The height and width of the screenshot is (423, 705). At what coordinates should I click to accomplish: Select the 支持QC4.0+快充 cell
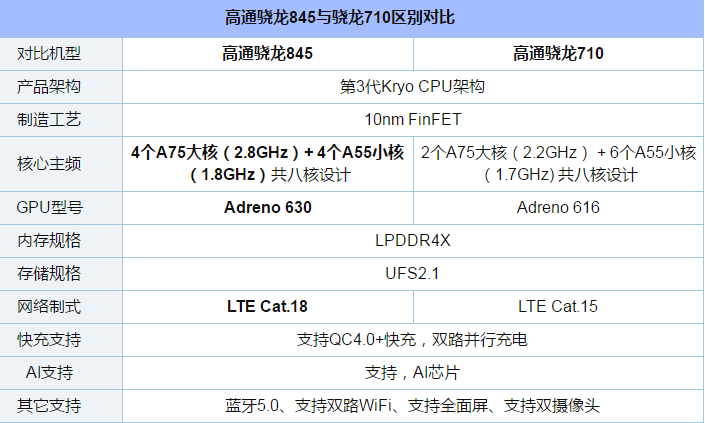click(x=413, y=340)
